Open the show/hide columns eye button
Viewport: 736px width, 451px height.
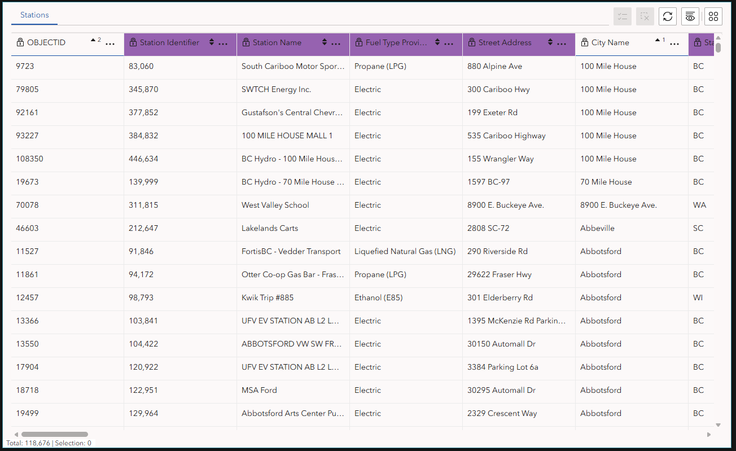(x=690, y=16)
